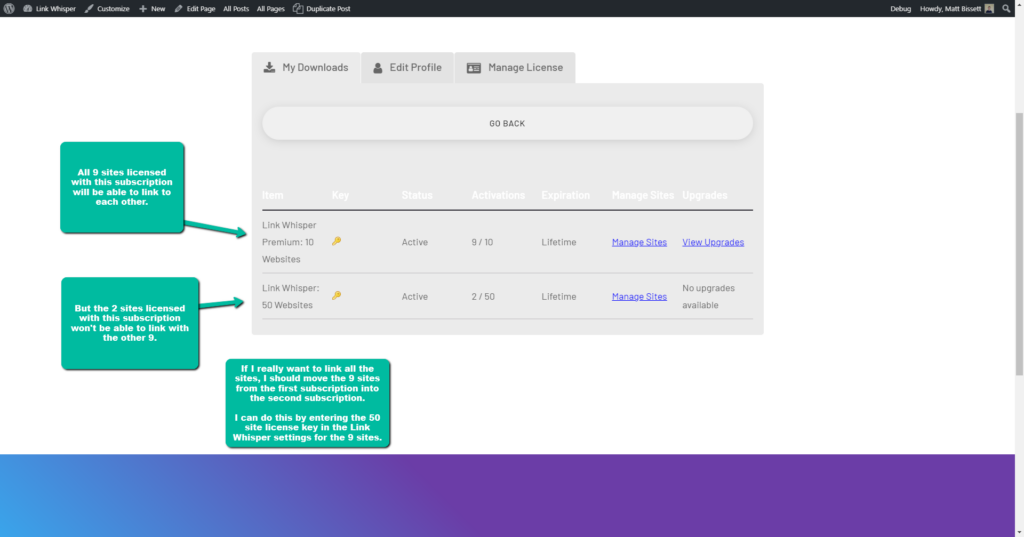Click key icon for 50 Websites license
Image resolution: width=1024 pixels, height=537 pixels.
coord(336,295)
